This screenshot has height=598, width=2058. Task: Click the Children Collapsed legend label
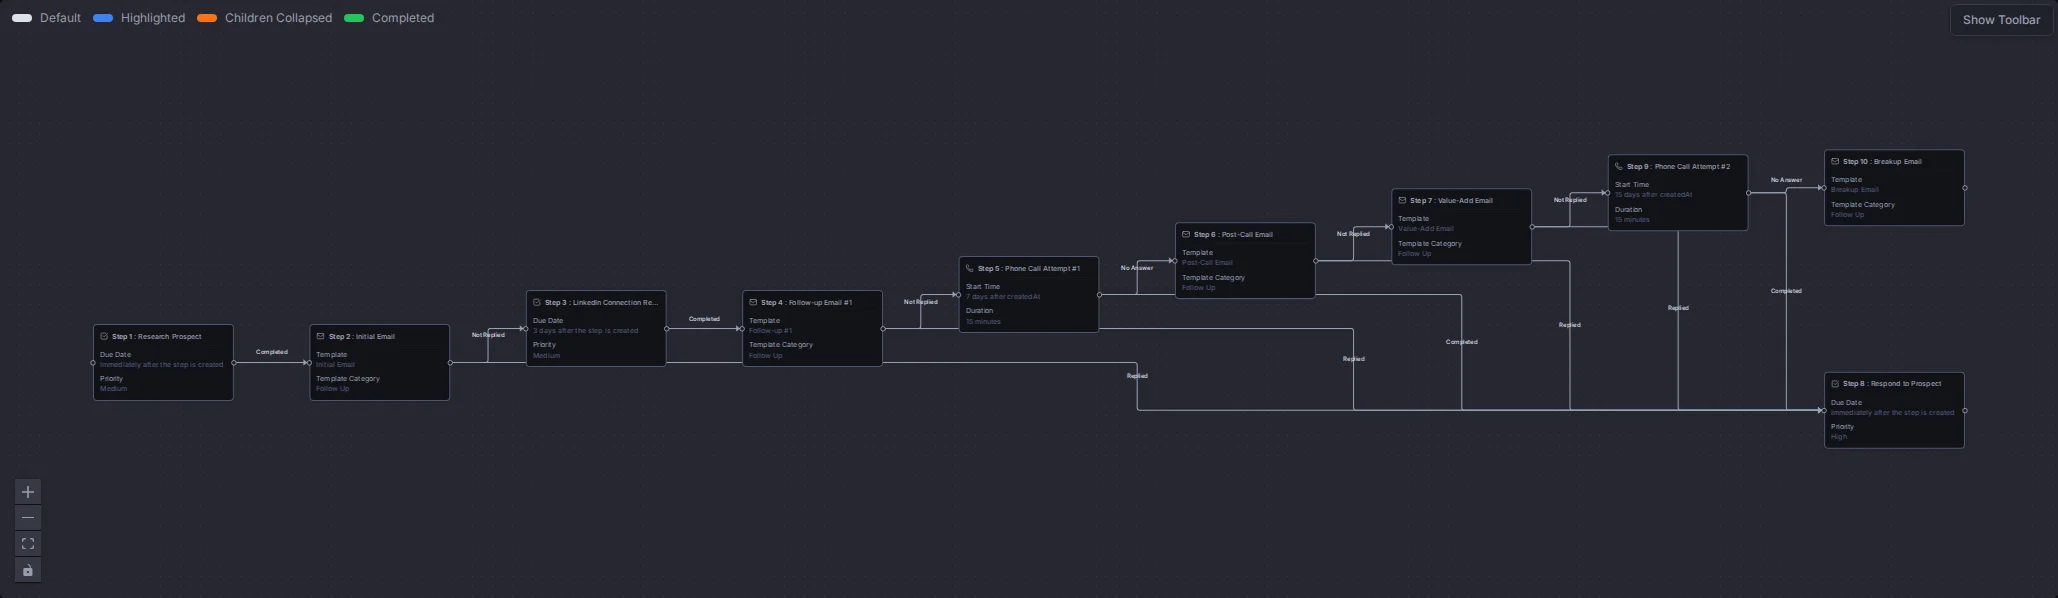click(278, 18)
